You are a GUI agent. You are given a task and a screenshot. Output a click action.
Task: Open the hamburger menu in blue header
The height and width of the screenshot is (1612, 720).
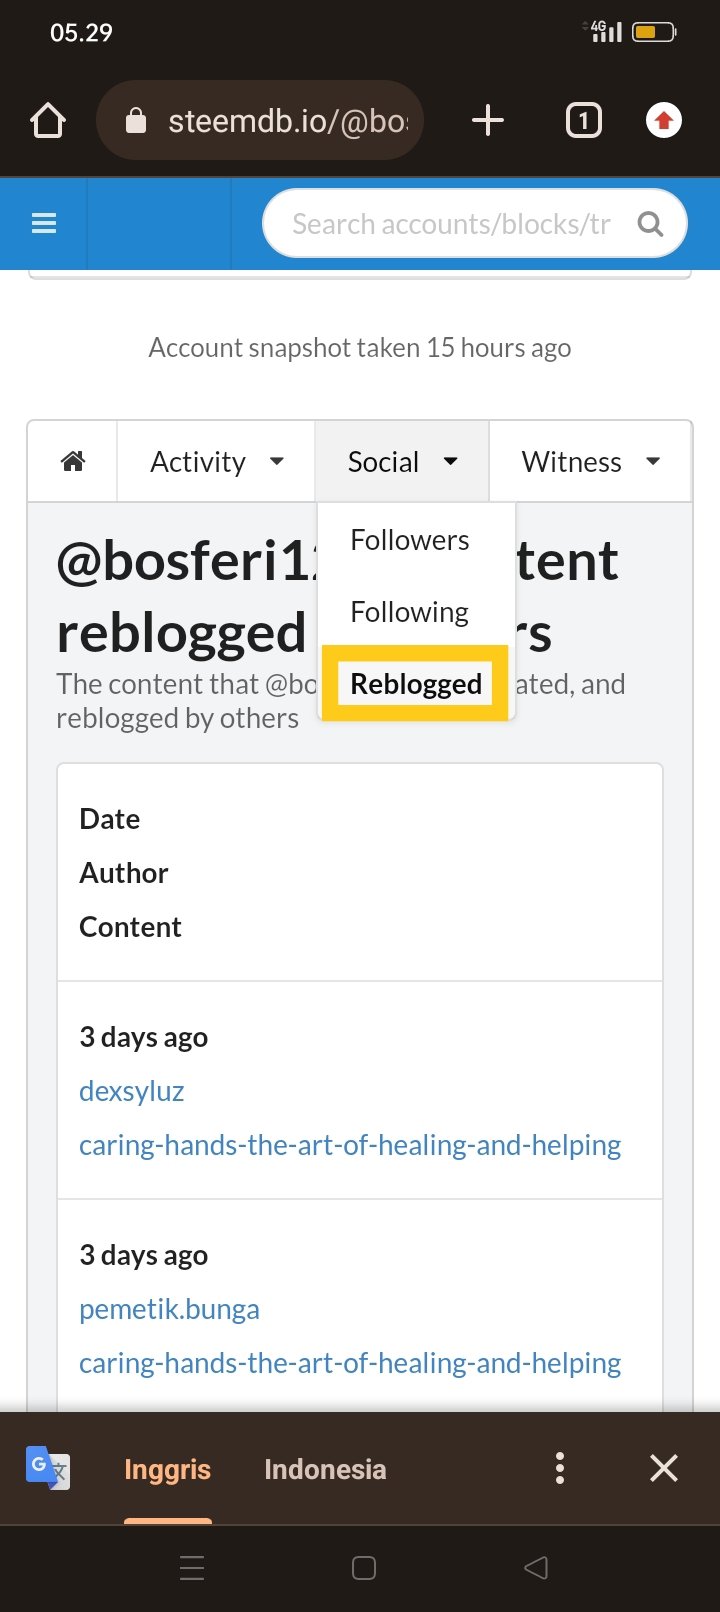44,224
